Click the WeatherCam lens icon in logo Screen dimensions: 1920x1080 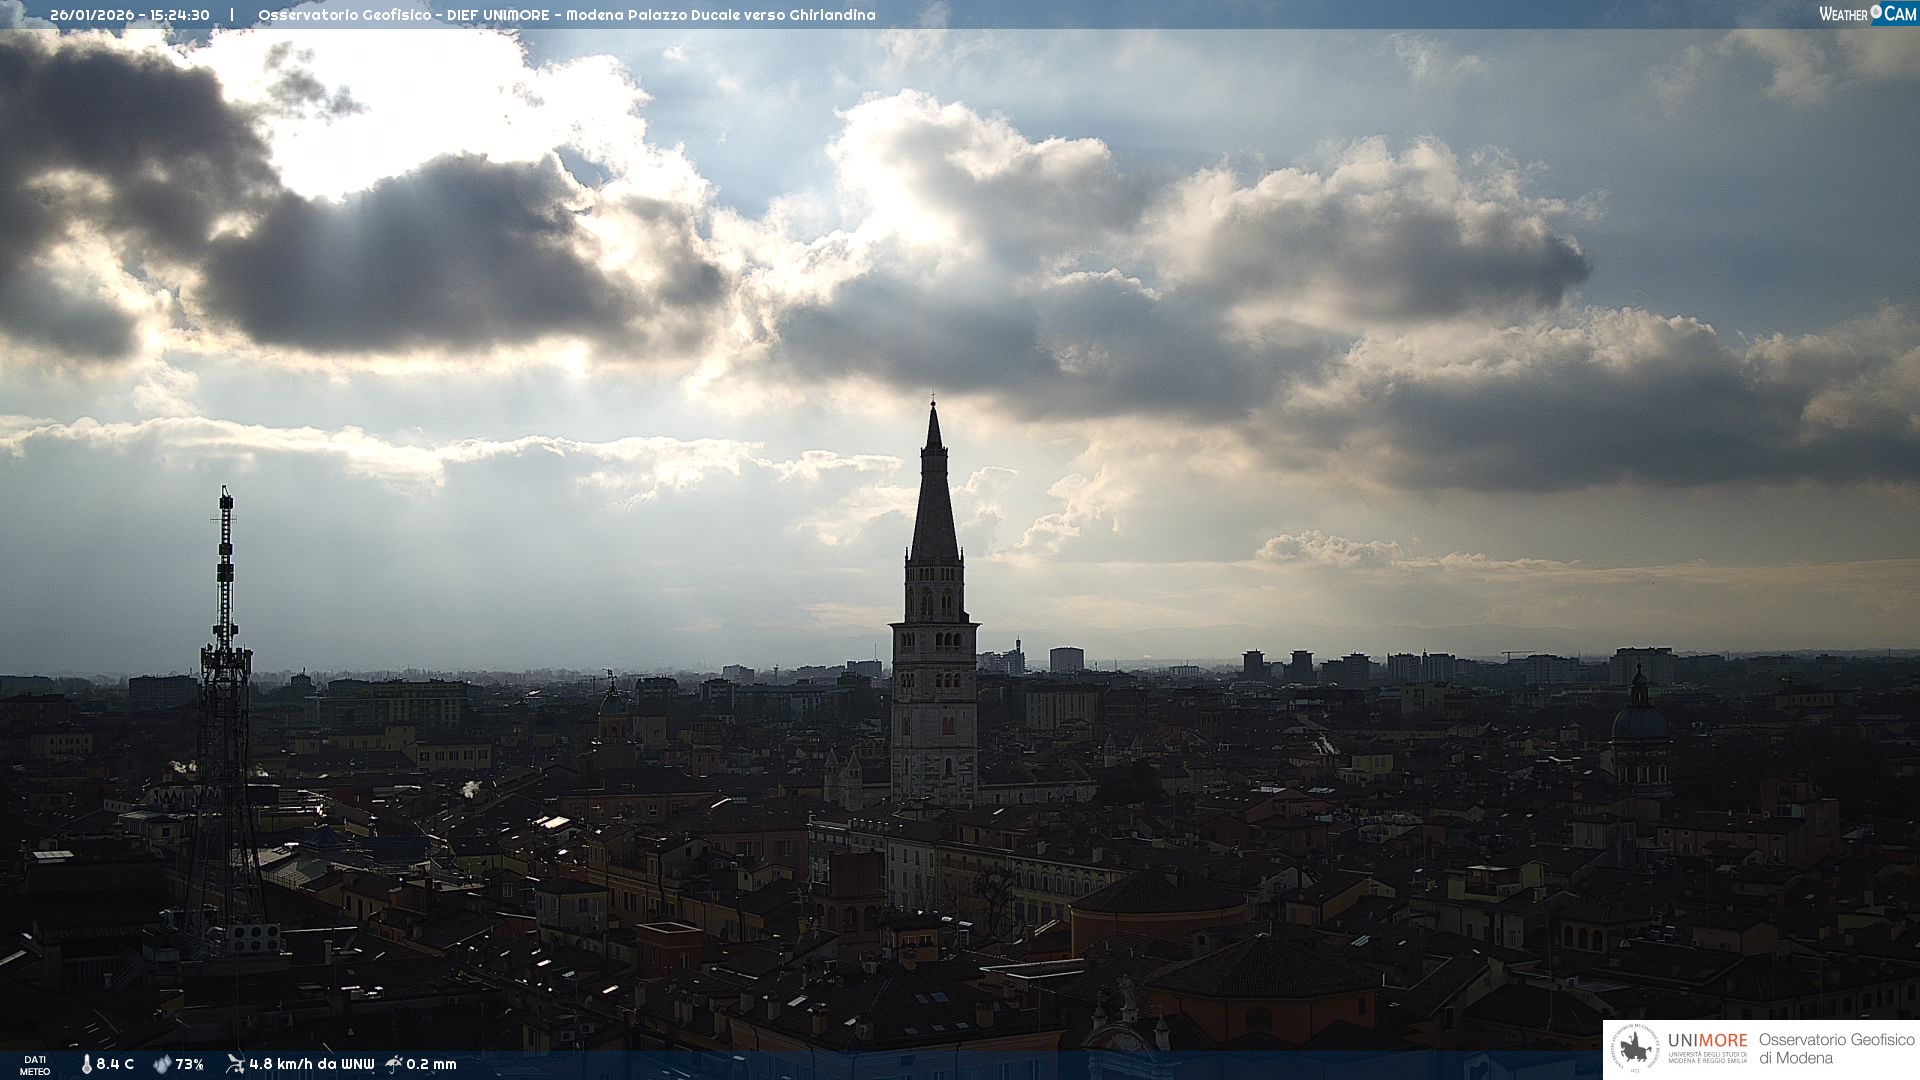point(1876,12)
